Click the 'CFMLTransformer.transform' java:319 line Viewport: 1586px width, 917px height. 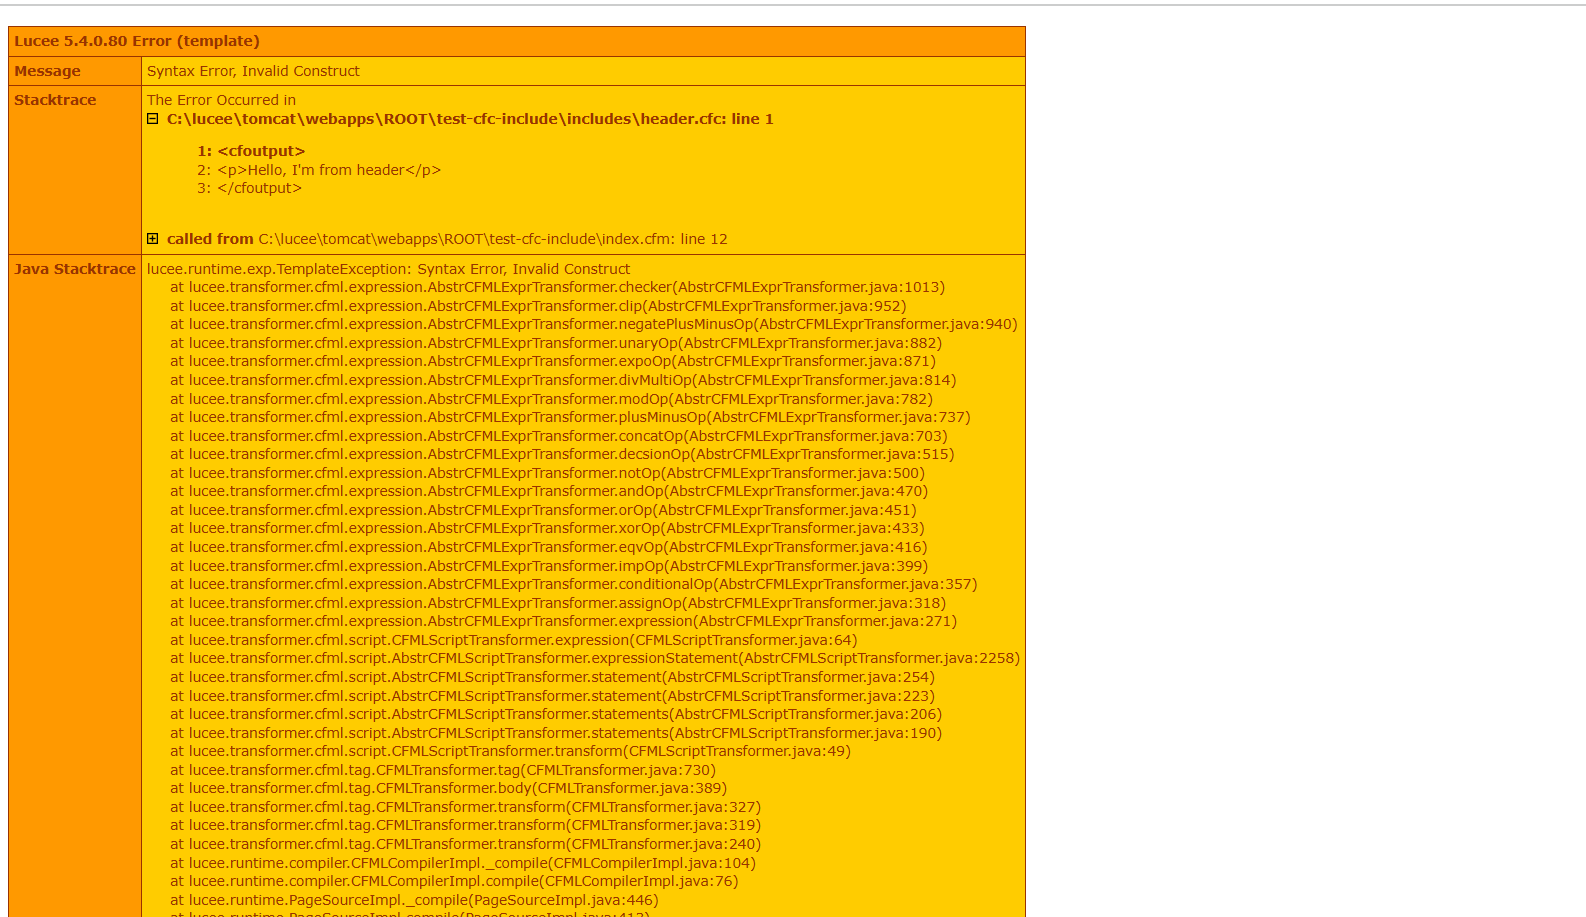click(465, 825)
